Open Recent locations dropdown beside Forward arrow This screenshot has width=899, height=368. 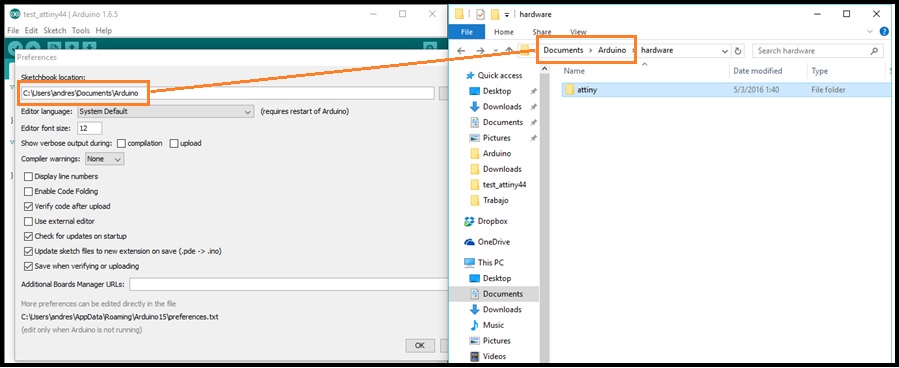[495, 50]
